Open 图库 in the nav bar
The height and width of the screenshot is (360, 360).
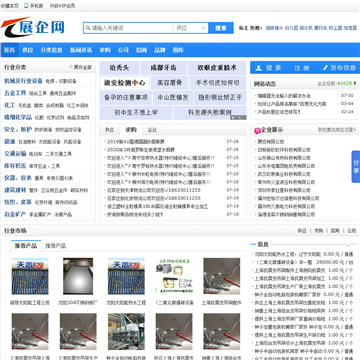[178, 50]
